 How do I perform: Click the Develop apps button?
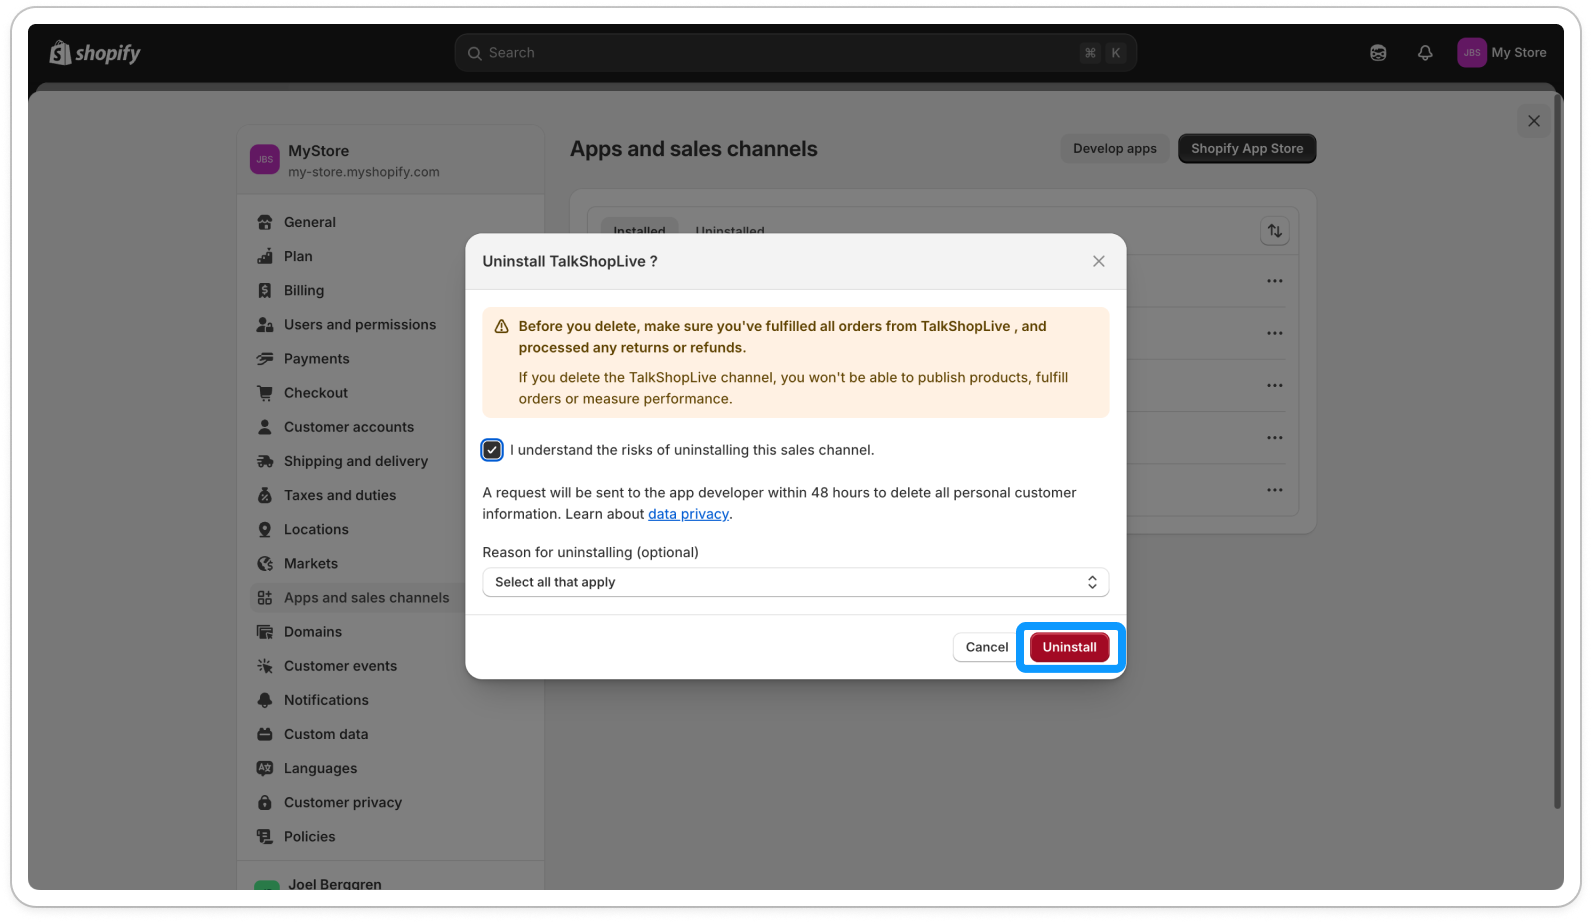point(1115,148)
